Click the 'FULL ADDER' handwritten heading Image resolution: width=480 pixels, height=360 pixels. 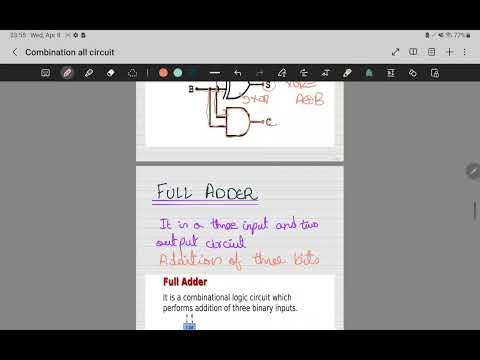207,192
